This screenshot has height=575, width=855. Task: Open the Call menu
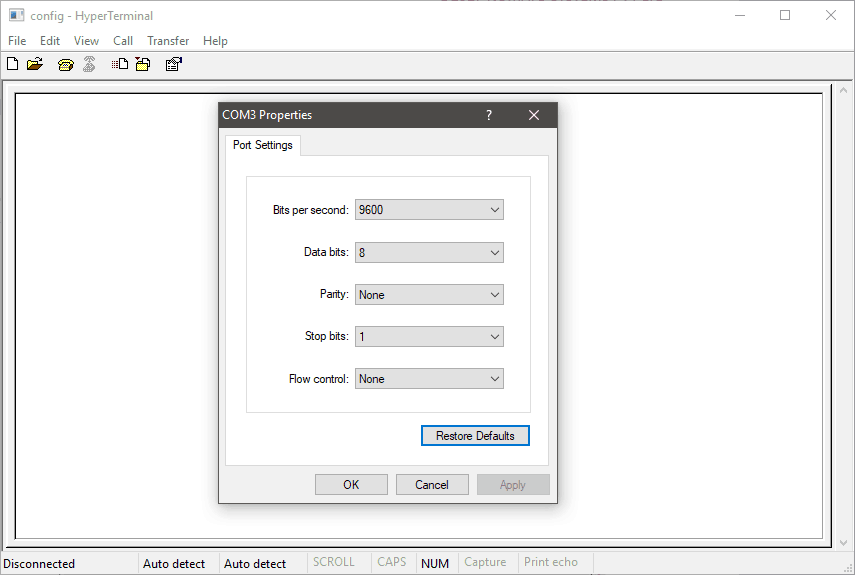(x=123, y=41)
